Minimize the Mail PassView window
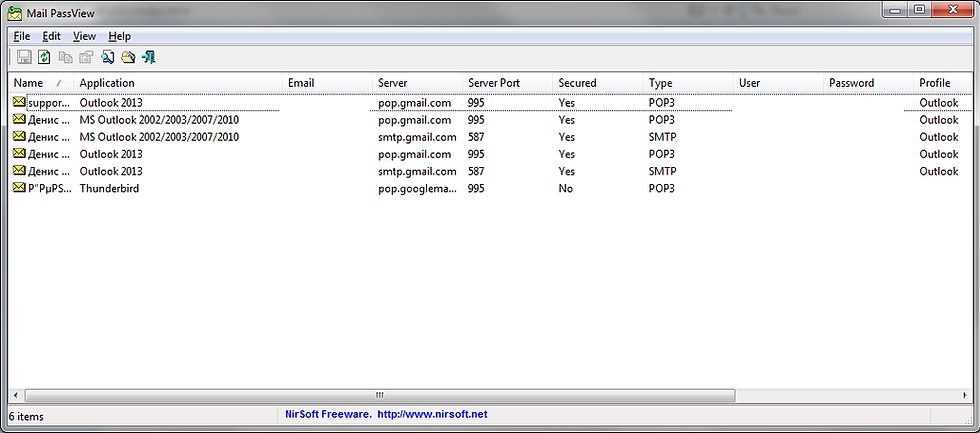This screenshot has width=980, height=433. click(x=896, y=9)
